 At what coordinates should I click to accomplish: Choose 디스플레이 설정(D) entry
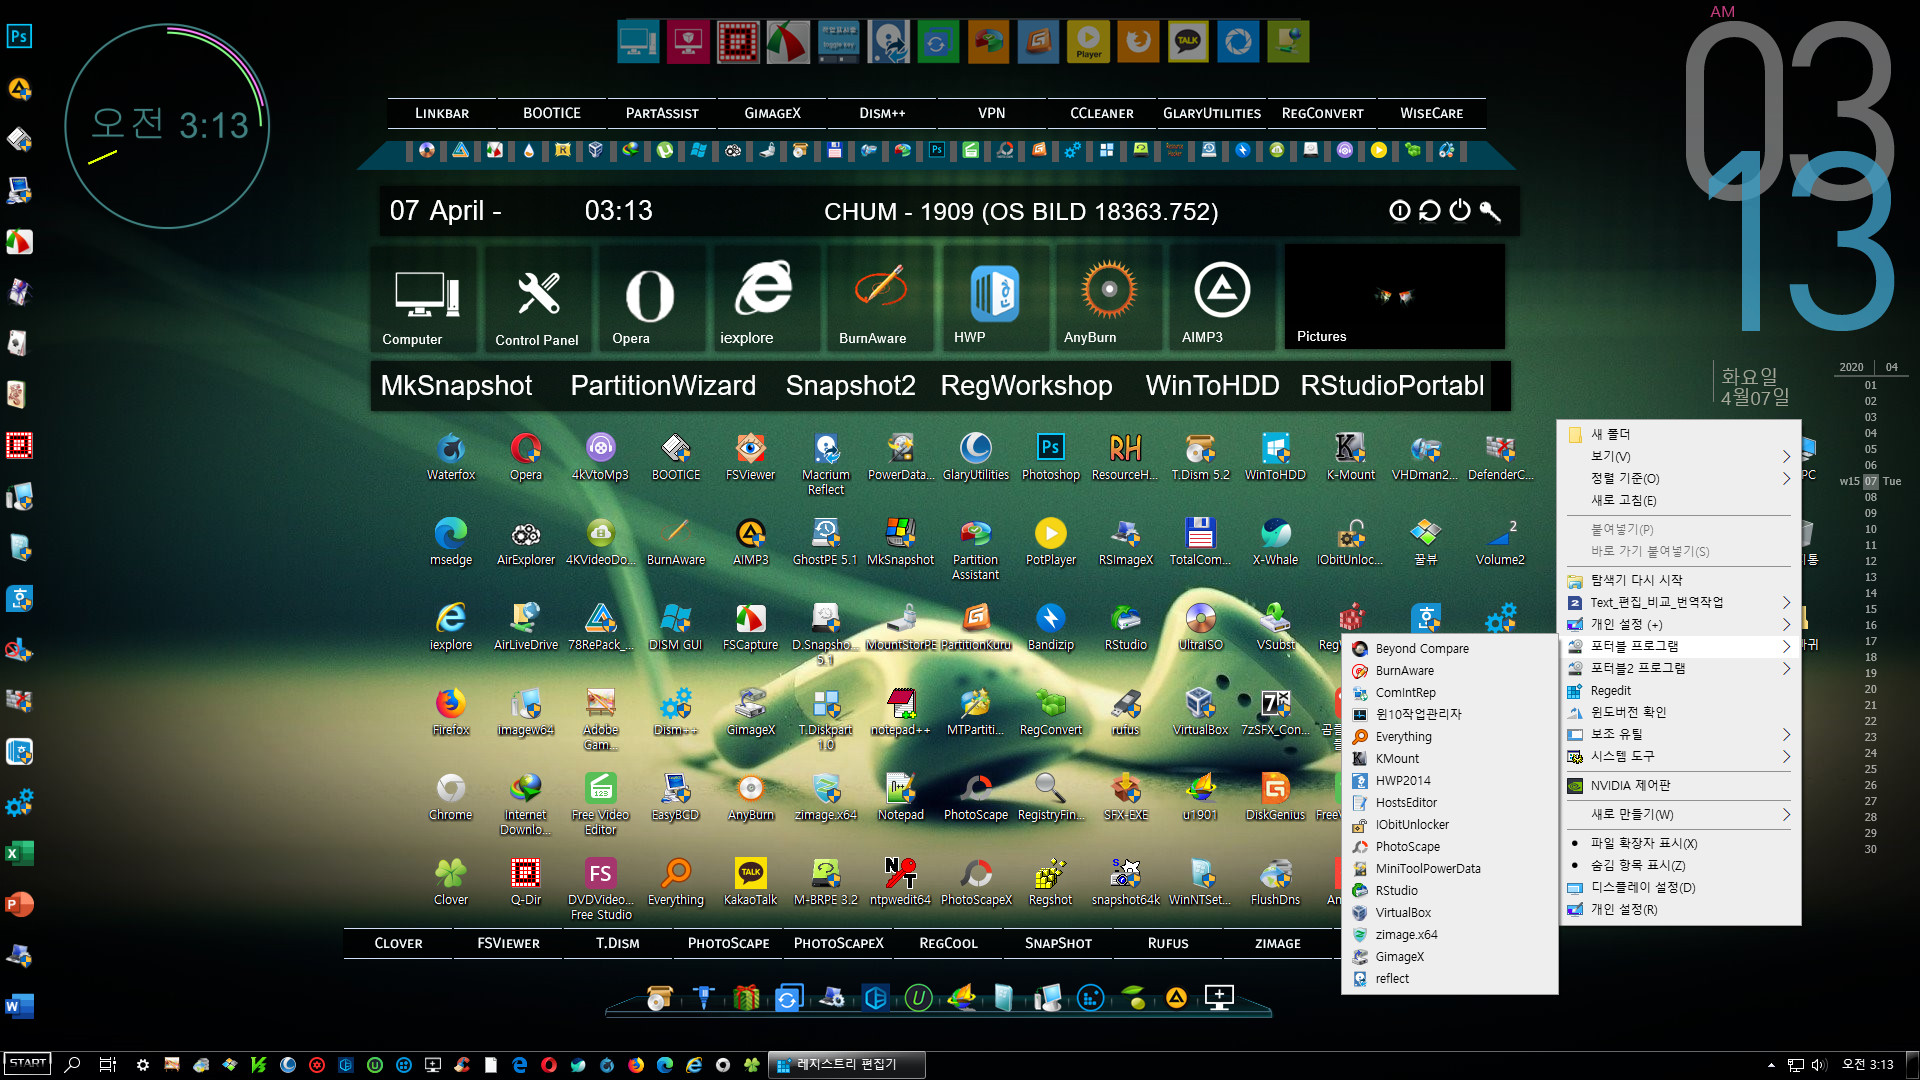pos(1681,887)
